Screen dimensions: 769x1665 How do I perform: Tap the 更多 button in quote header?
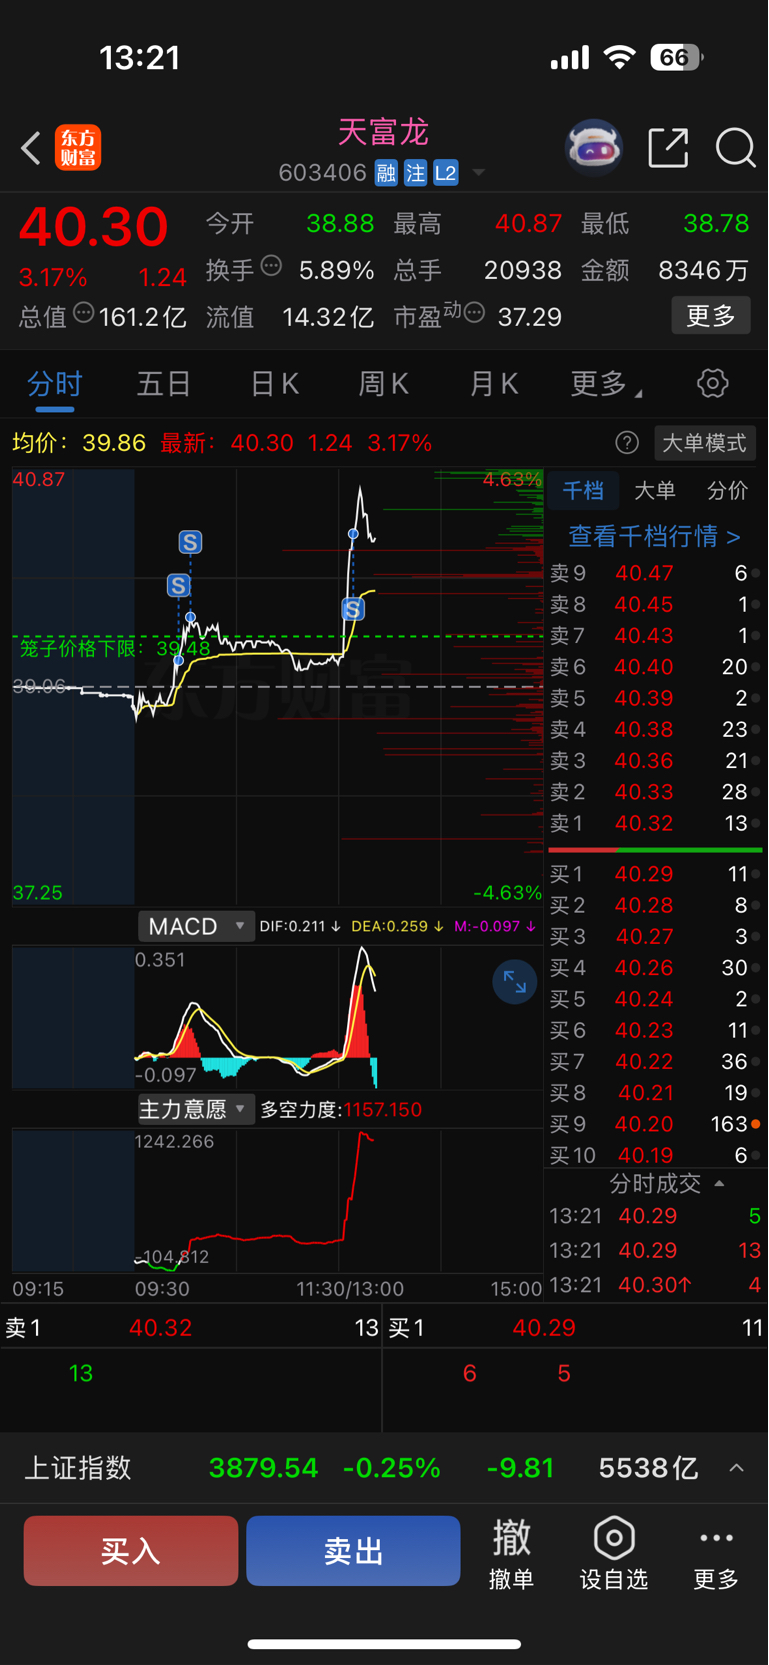click(x=711, y=316)
